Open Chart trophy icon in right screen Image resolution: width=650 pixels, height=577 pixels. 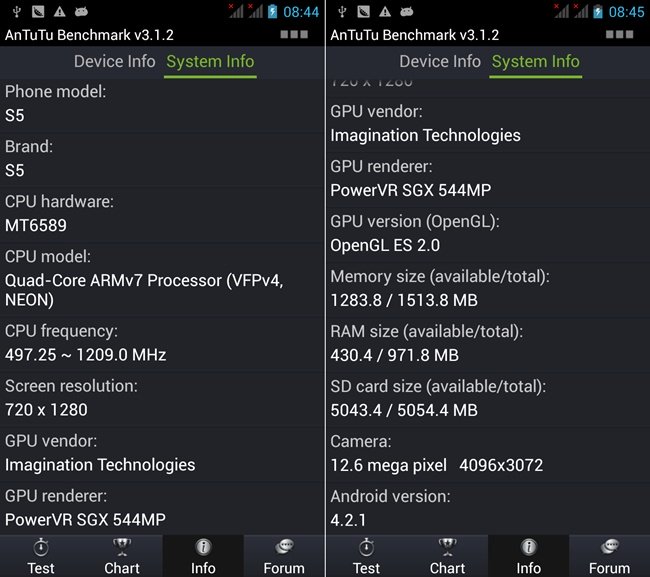click(x=447, y=548)
